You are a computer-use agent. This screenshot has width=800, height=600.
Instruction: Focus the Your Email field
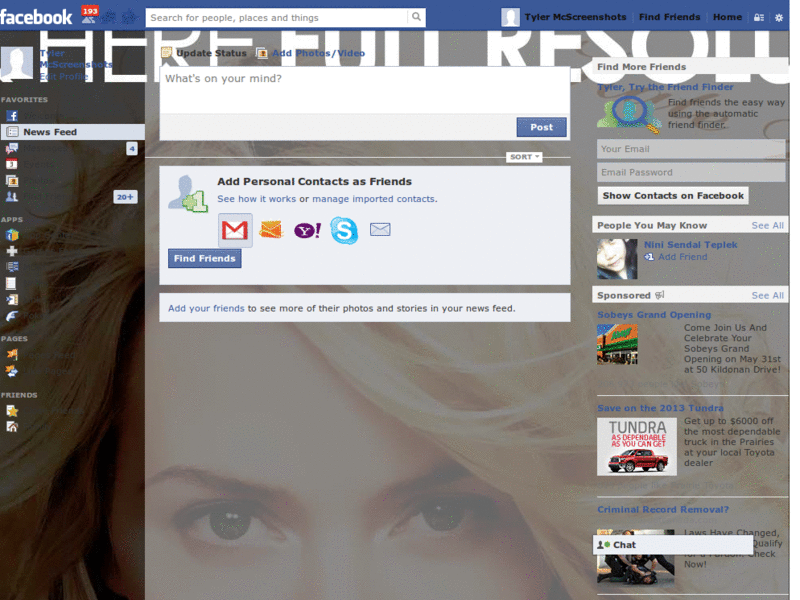pyautogui.click(x=691, y=149)
